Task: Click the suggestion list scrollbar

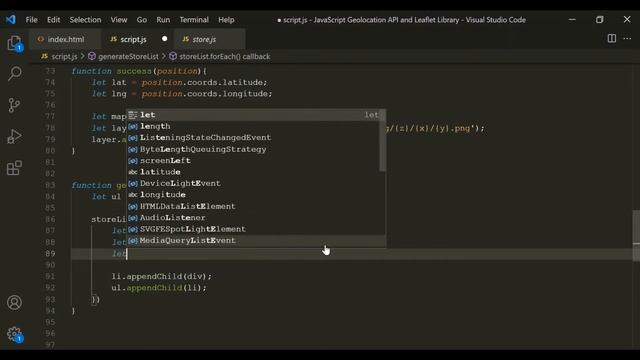Action: (x=382, y=140)
